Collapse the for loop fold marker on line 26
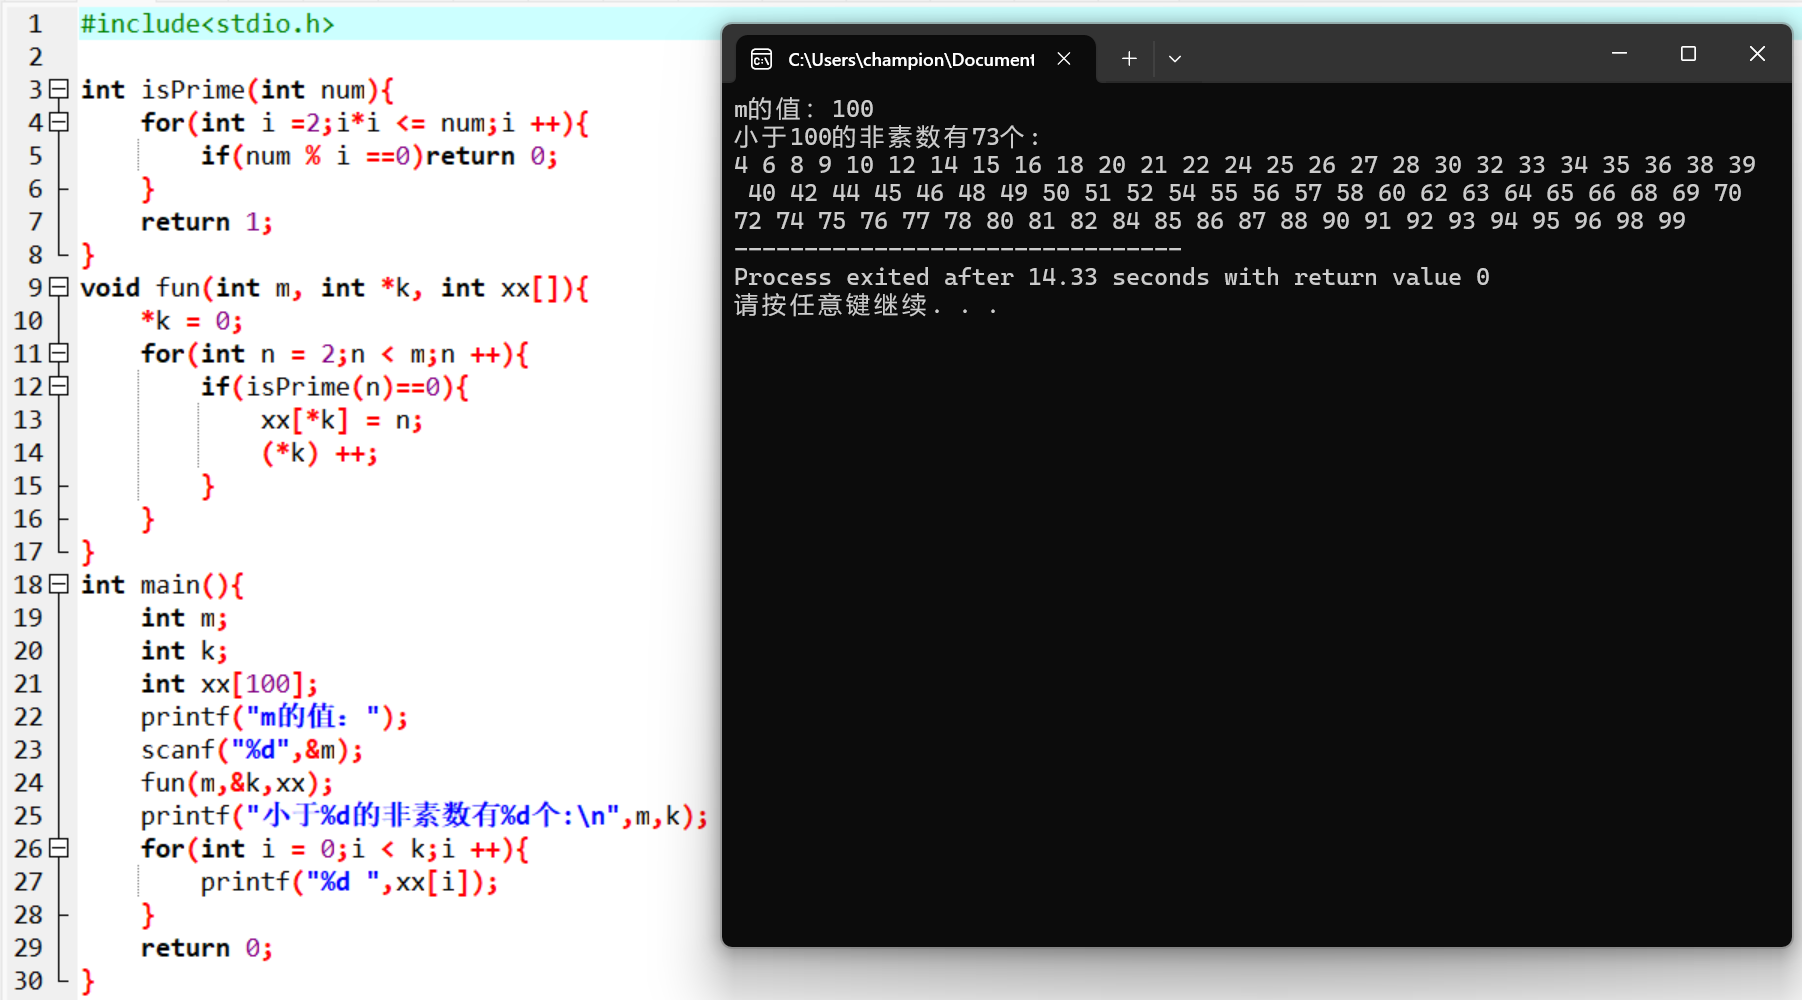 (59, 848)
